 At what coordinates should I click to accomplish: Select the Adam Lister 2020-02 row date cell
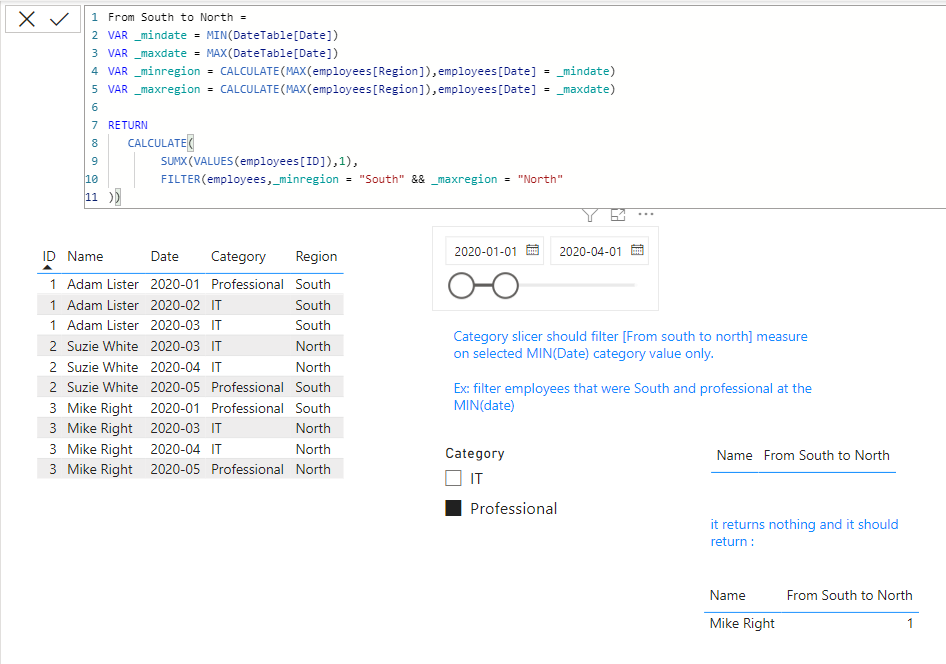[x=175, y=305]
